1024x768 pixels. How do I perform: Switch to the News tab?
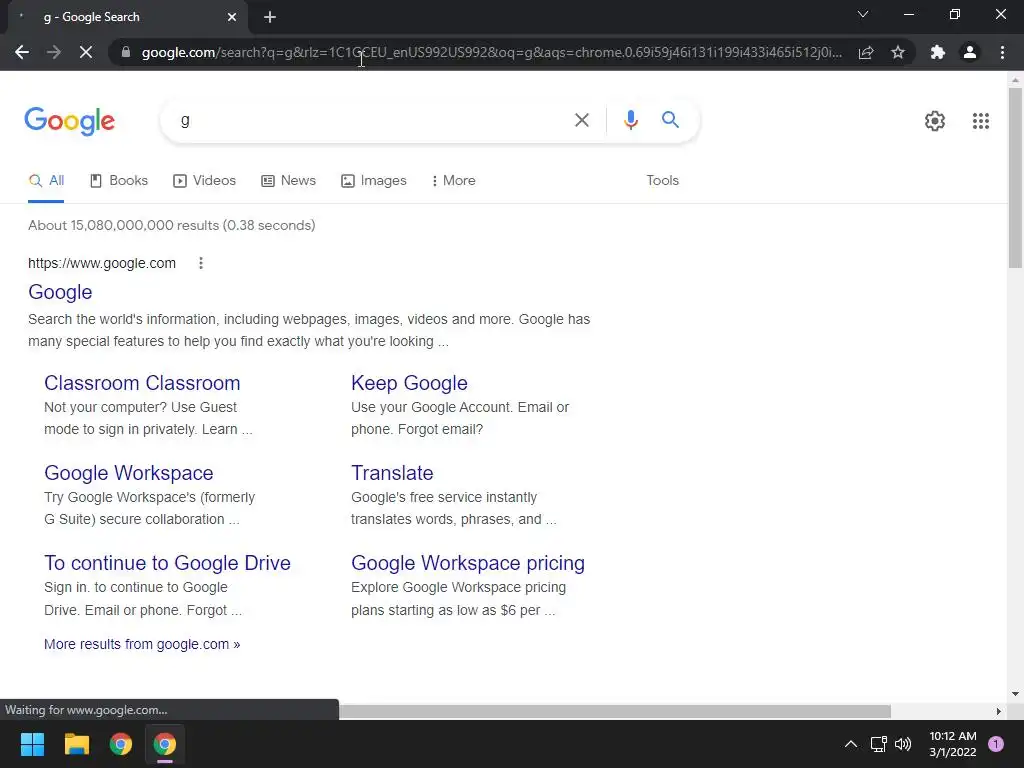coord(289,181)
